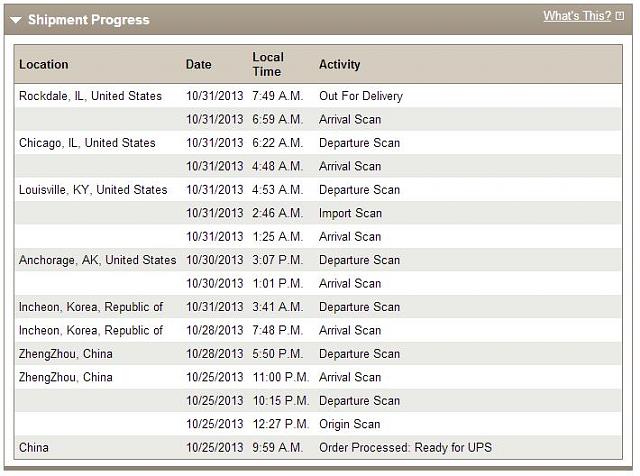Click Rockdale, IL, United States location
This screenshot has height=476, width=640.
pyautogui.click(x=90, y=96)
